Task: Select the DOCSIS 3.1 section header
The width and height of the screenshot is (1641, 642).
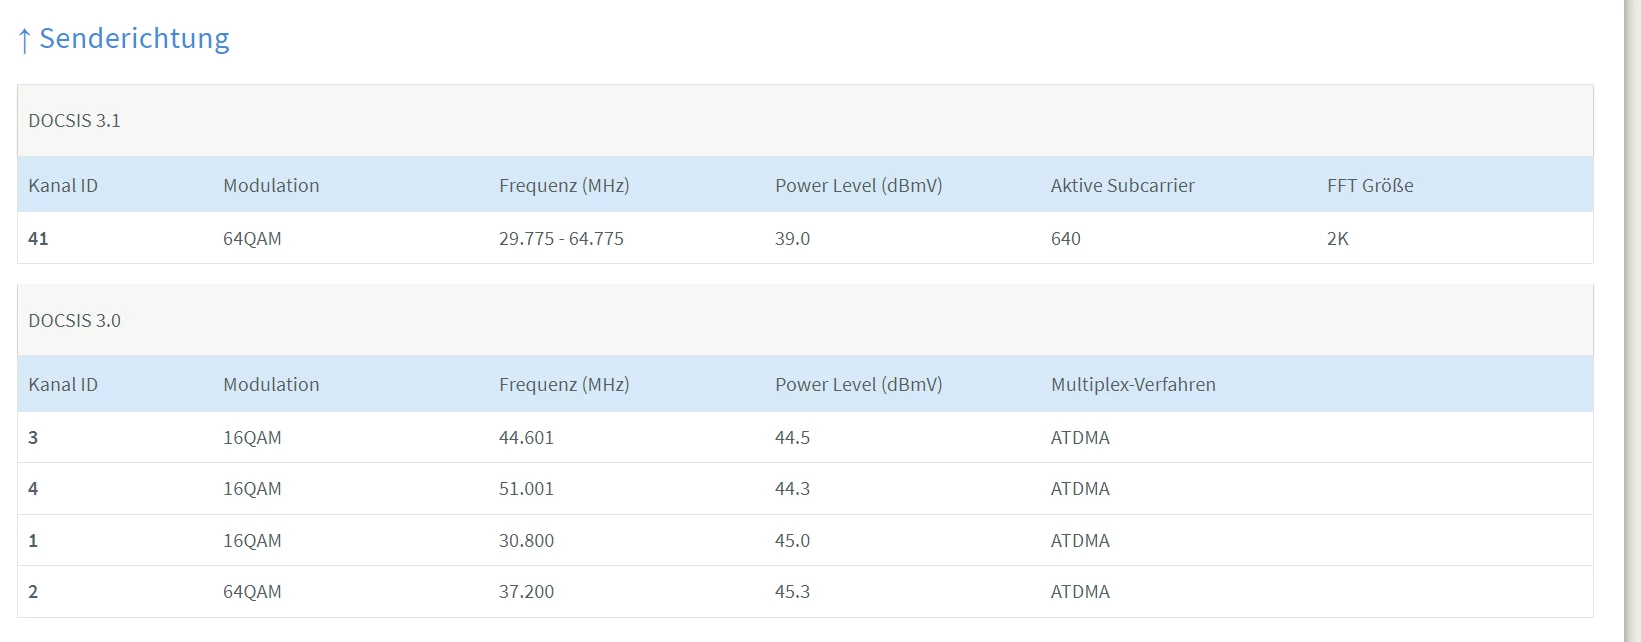Action: 75,121
